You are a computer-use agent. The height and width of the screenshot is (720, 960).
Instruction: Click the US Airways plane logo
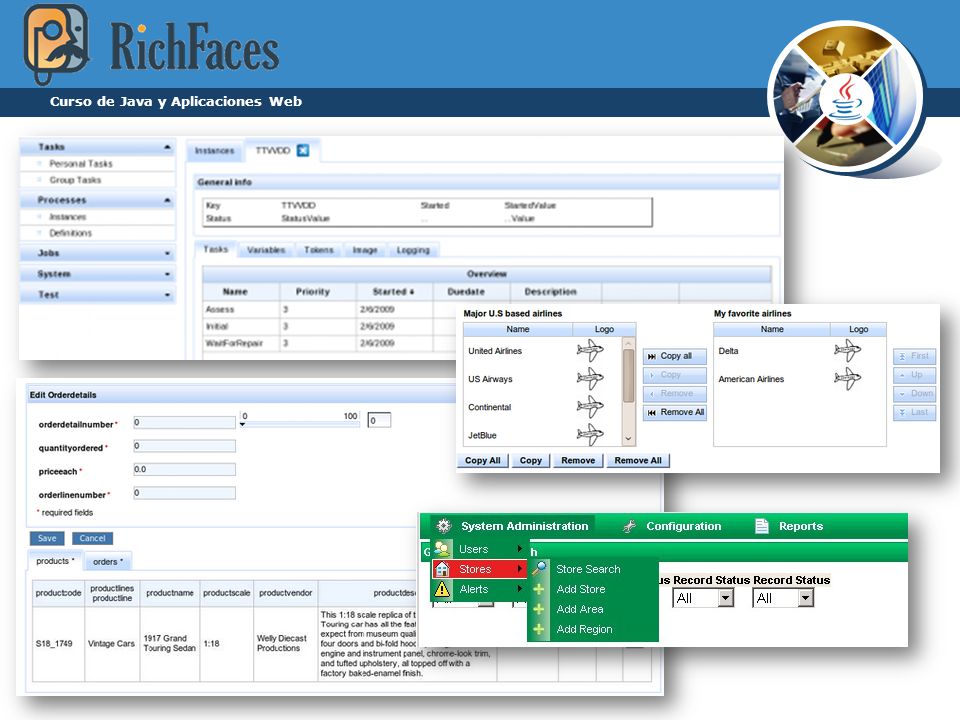(590, 379)
